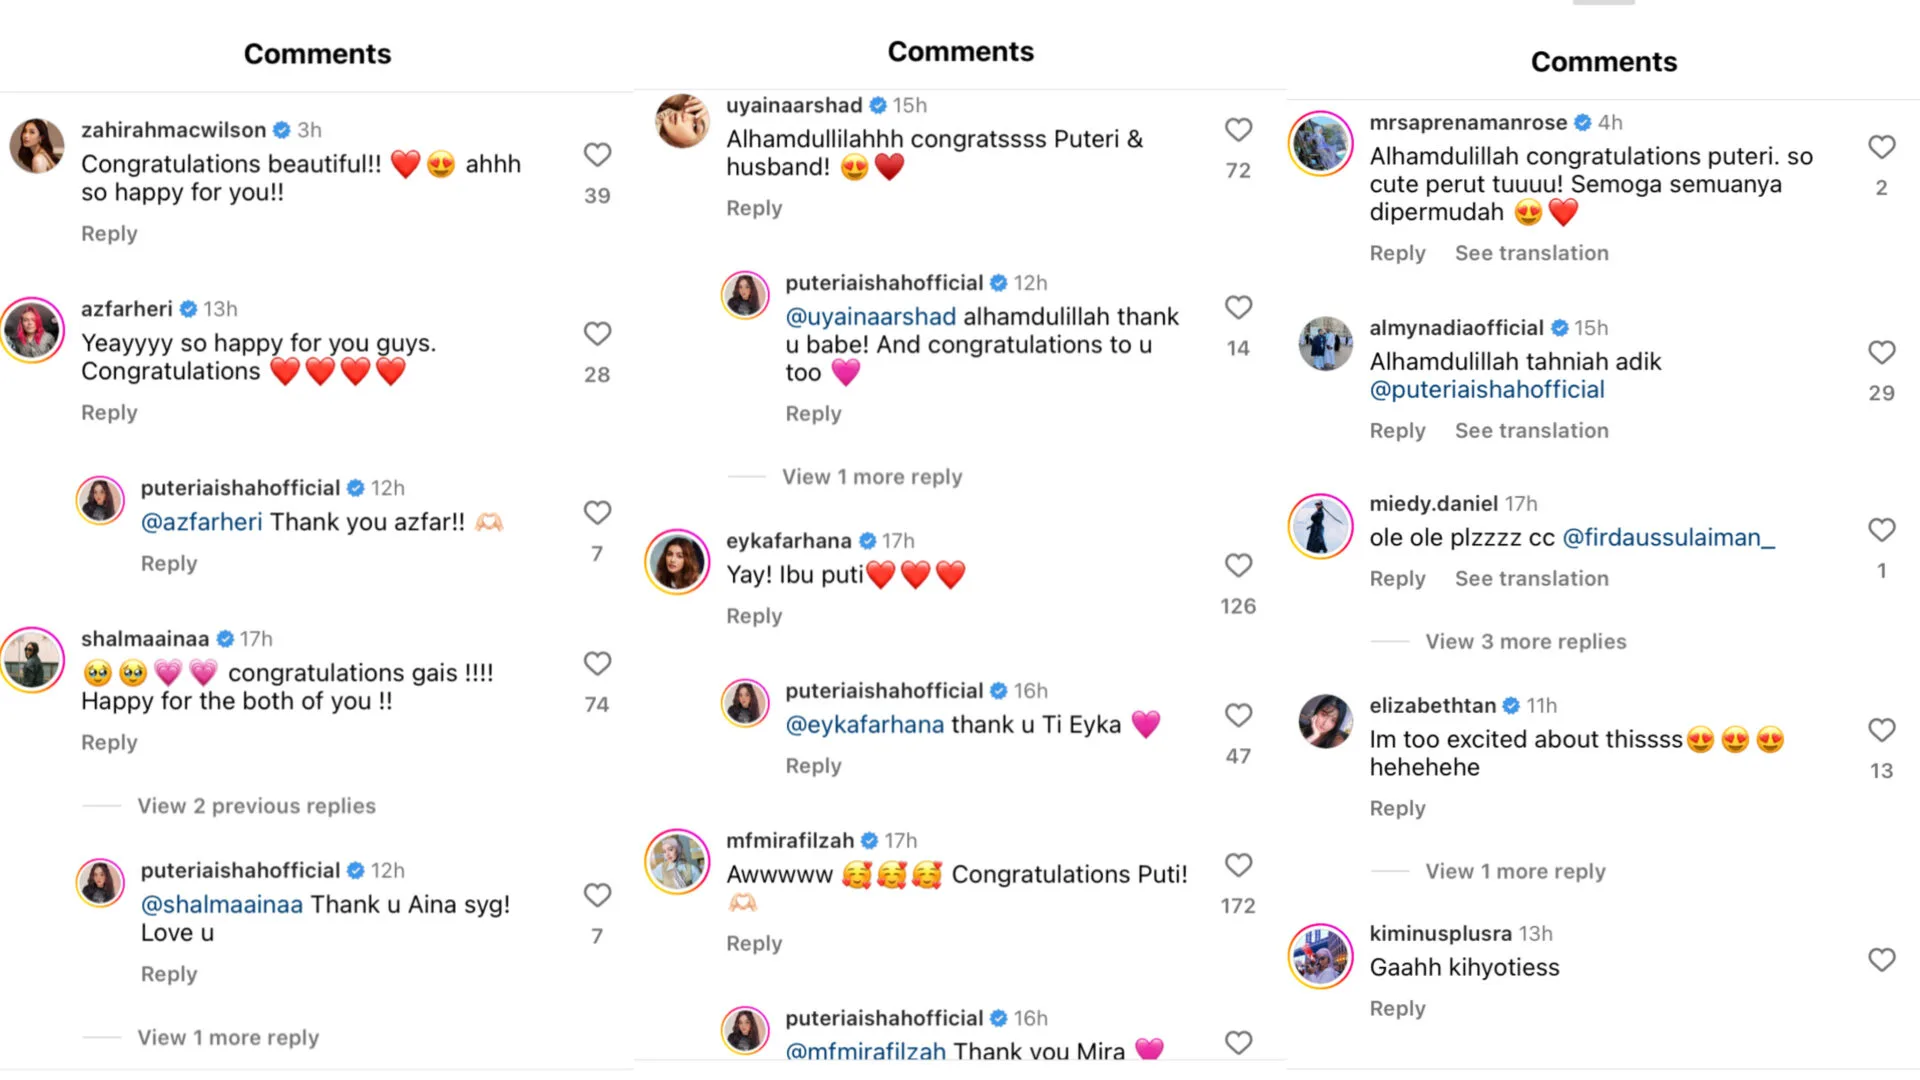Open eykafarhana's profile picture
The width and height of the screenshot is (1920, 1080).
coord(677,562)
